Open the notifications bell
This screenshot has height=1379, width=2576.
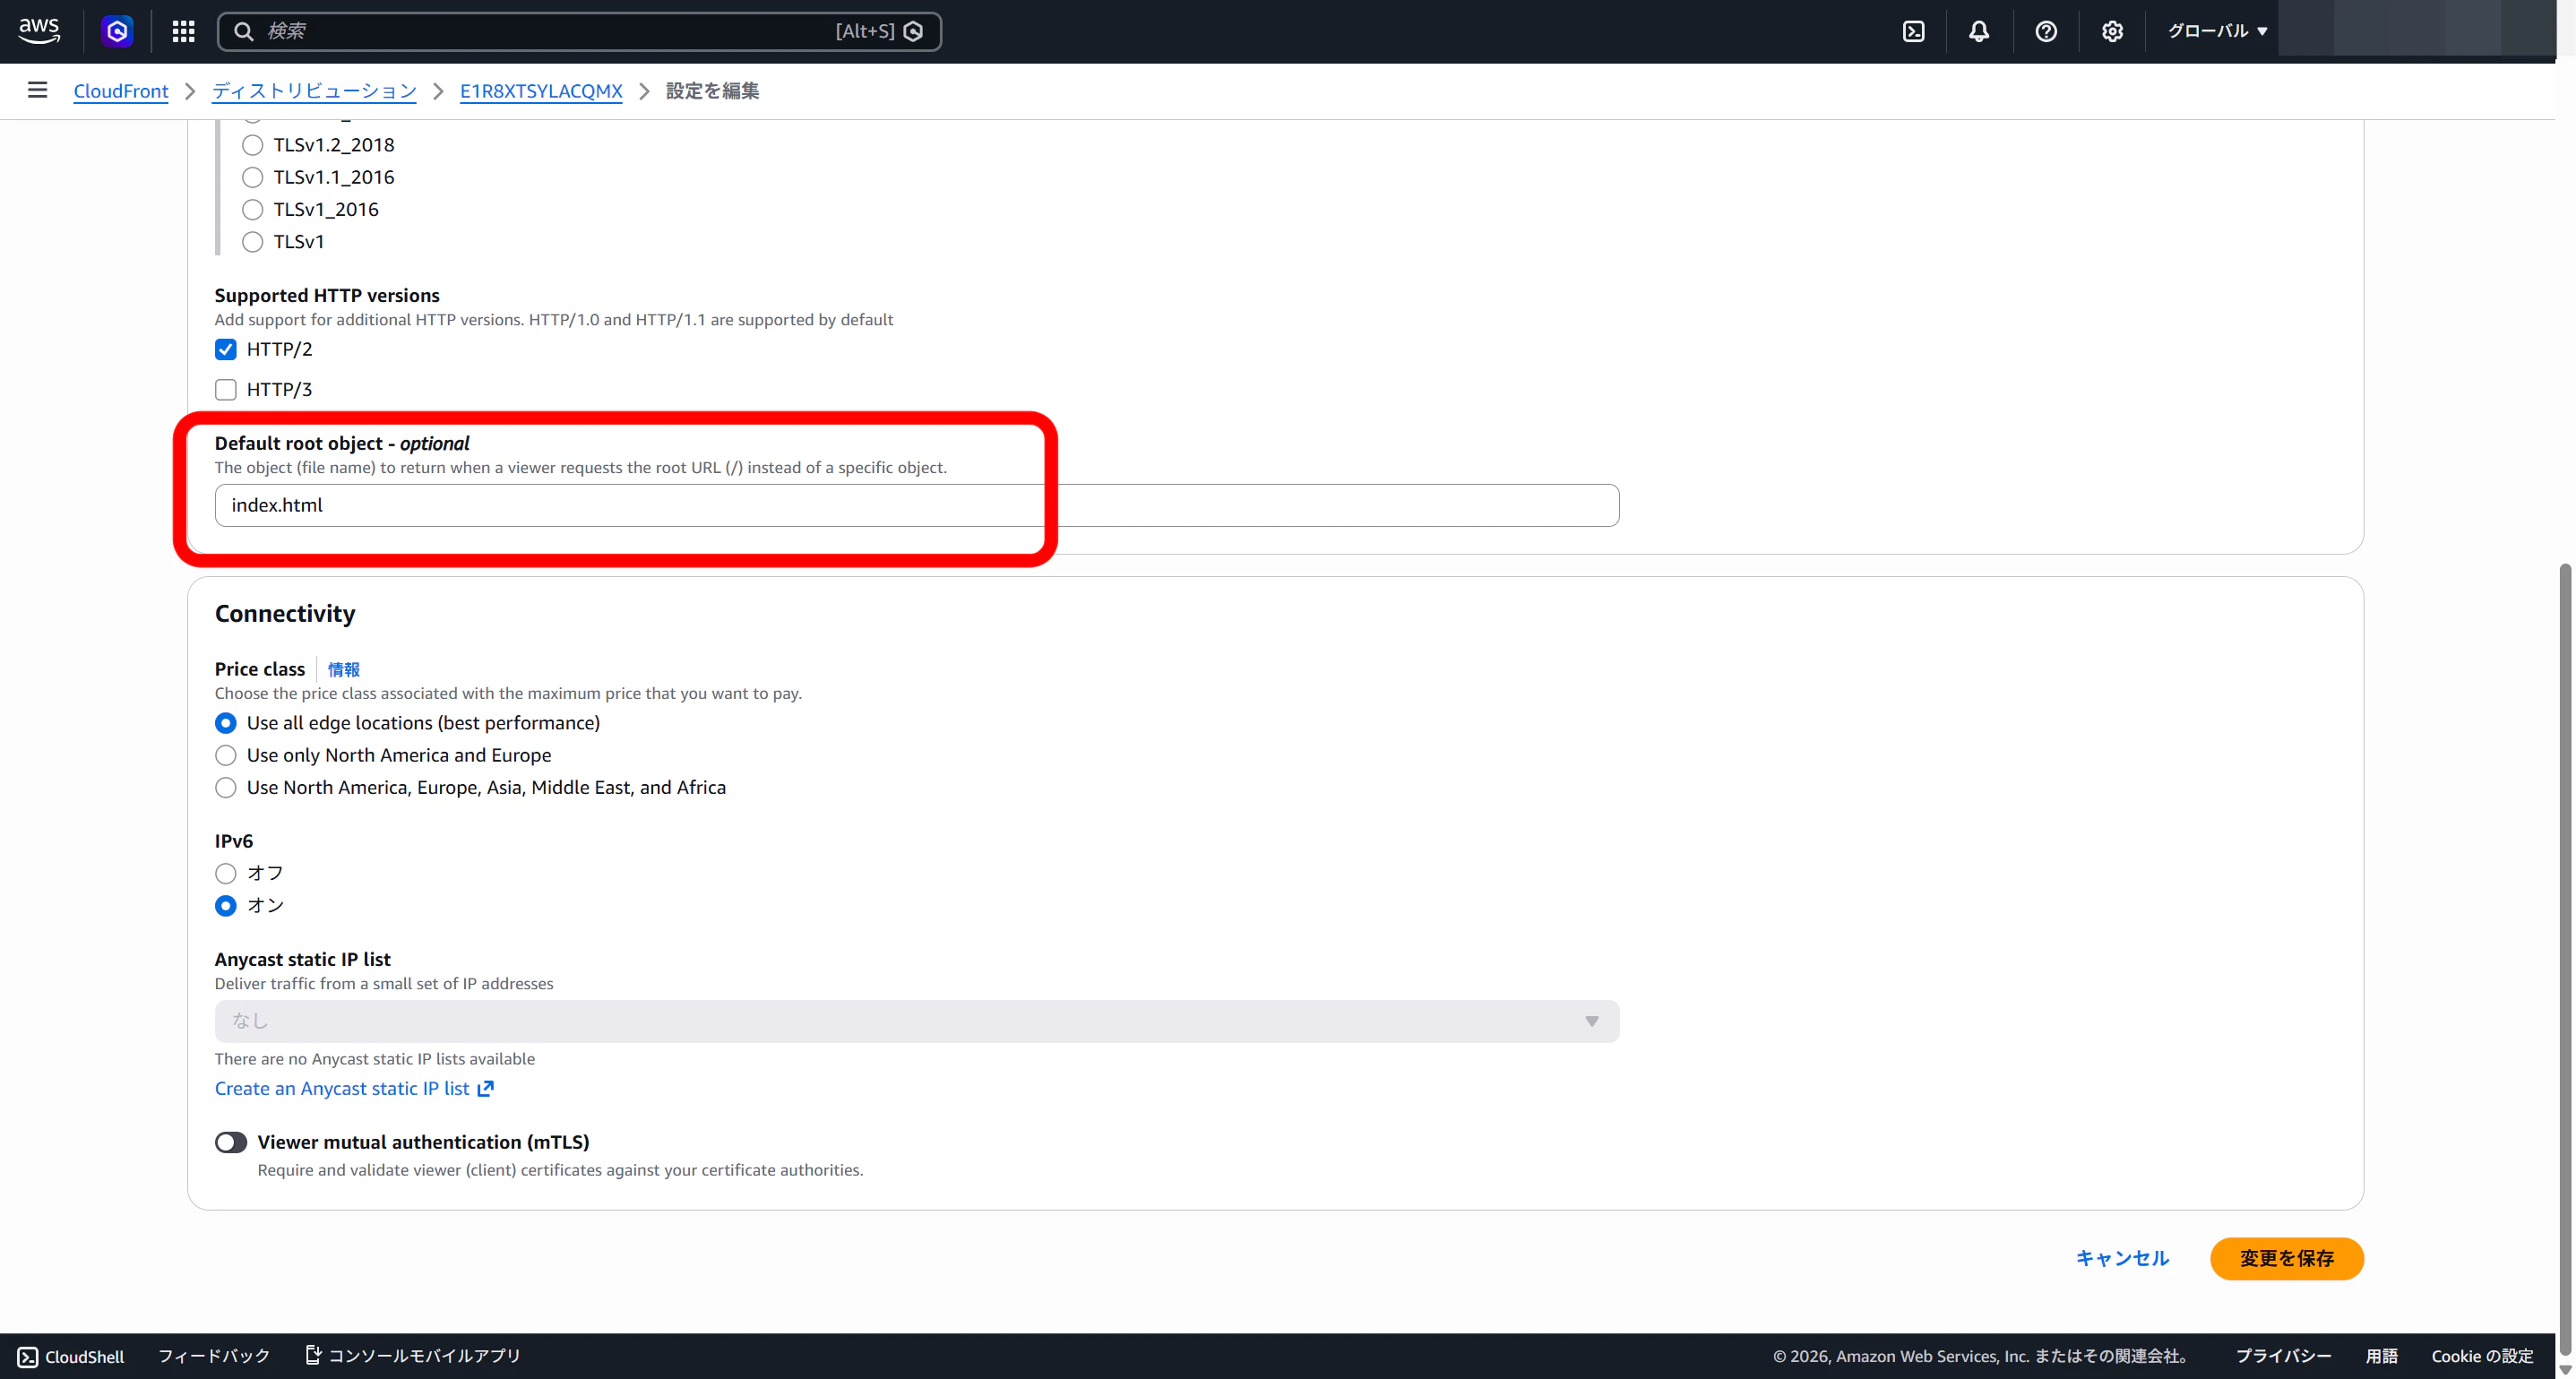[x=1979, y=31]
